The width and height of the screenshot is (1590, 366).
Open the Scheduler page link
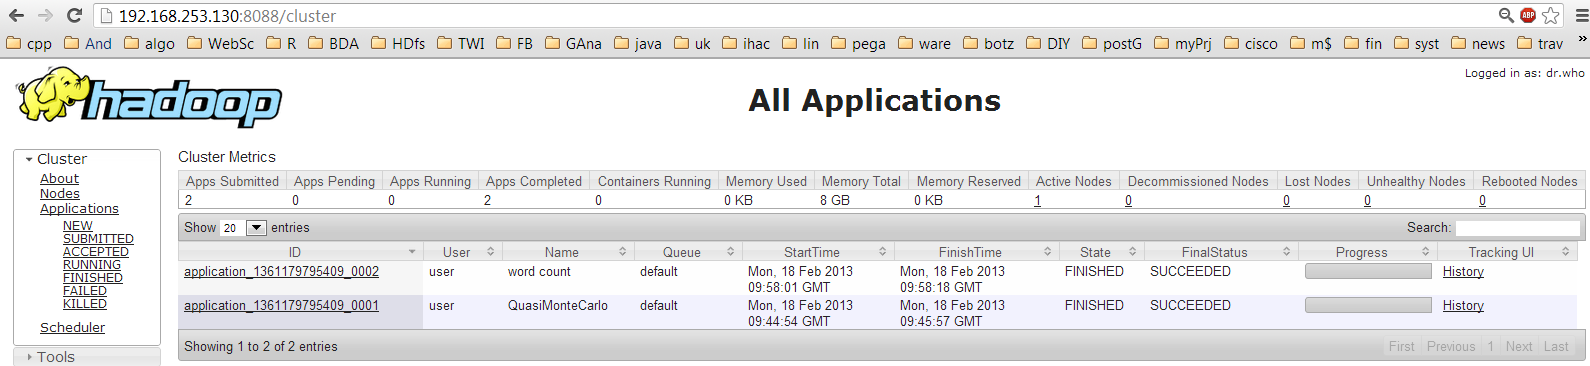tap(72, 328)
